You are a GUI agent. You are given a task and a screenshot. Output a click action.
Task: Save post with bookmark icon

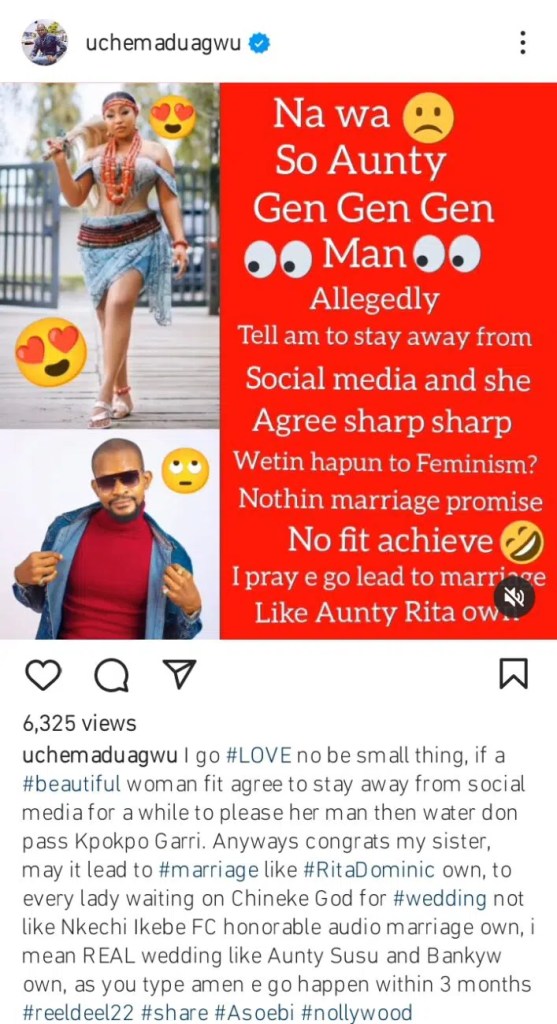click(513, 674)
